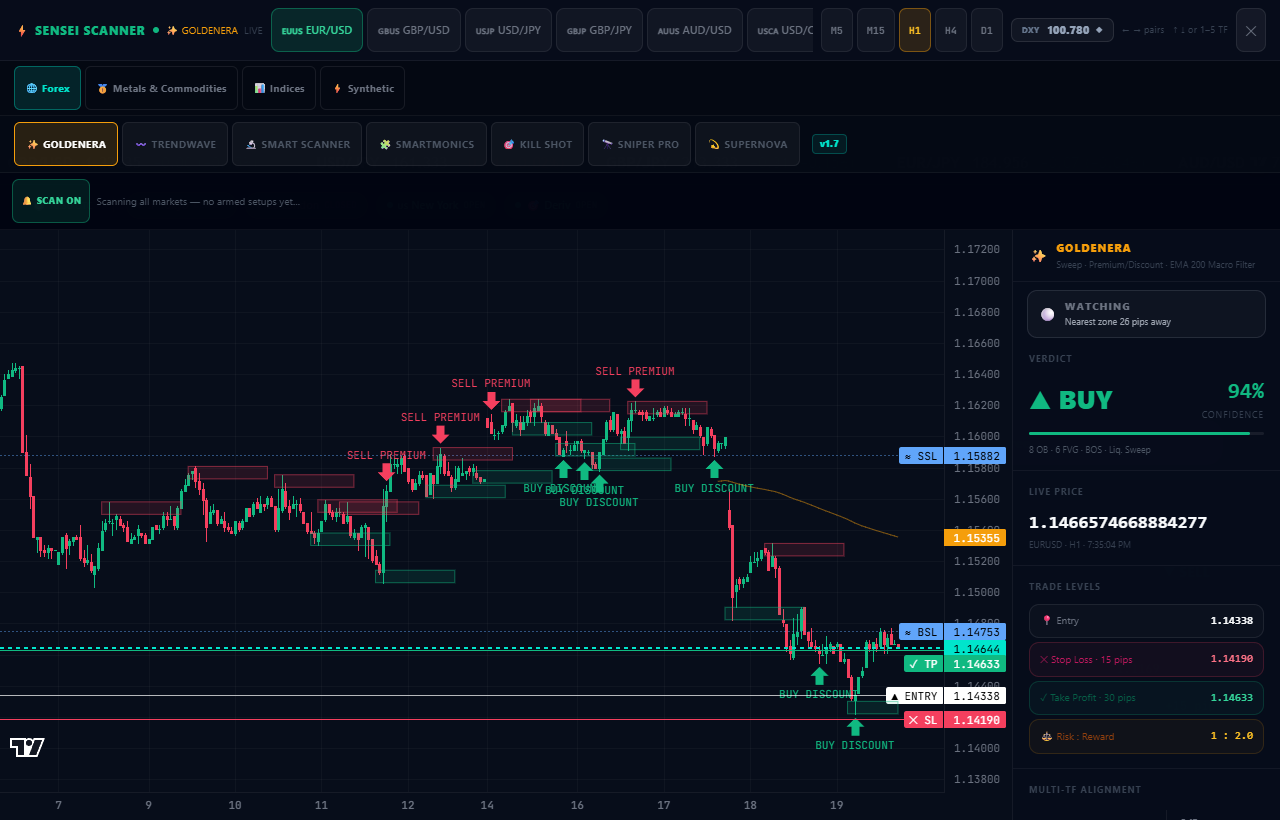
Task: Toggle the SCAN ON button
Action: (51, 200)
